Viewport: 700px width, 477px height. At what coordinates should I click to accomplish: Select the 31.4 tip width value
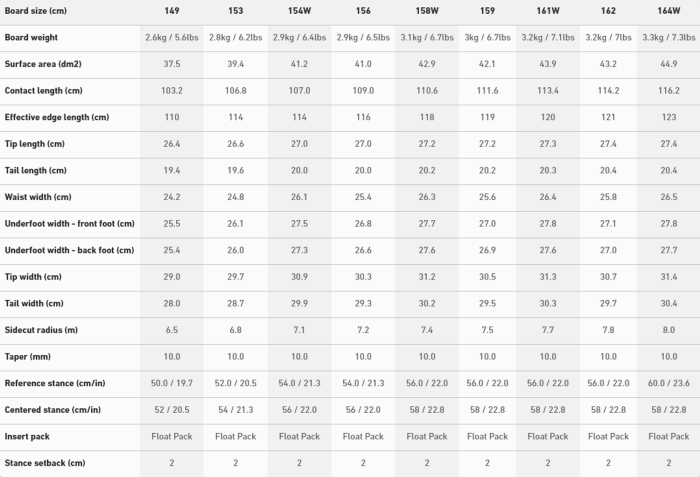tap(668, 277)
